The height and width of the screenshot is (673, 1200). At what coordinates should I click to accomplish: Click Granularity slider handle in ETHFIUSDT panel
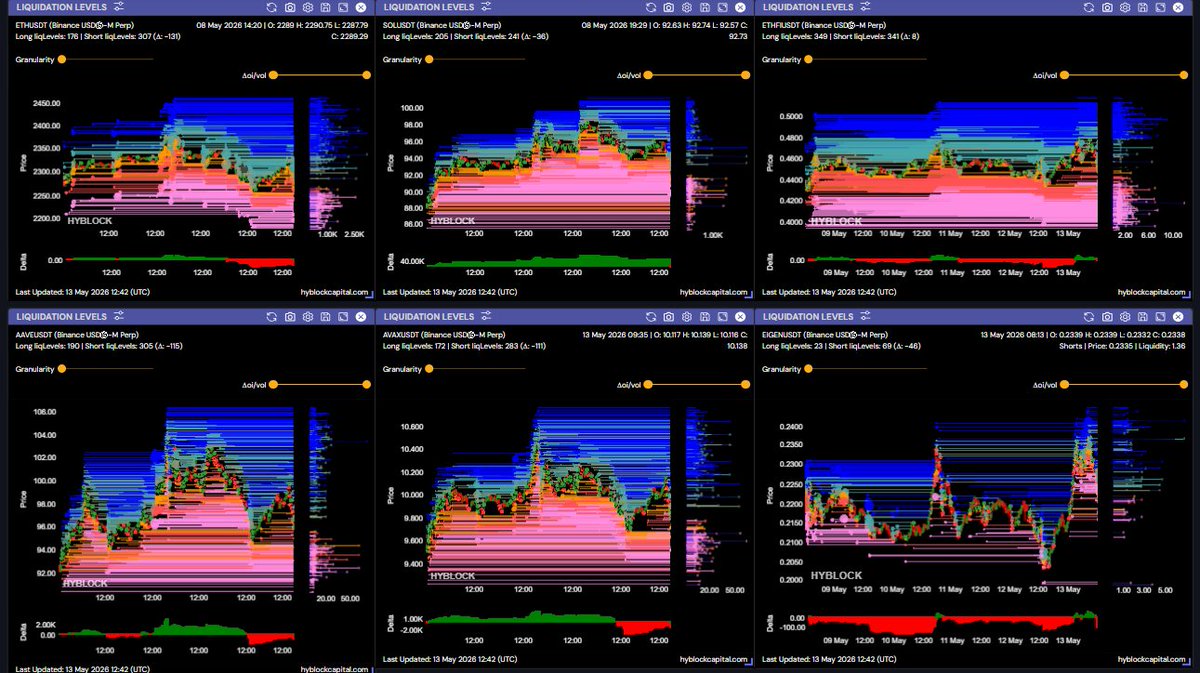pos(808,60)
